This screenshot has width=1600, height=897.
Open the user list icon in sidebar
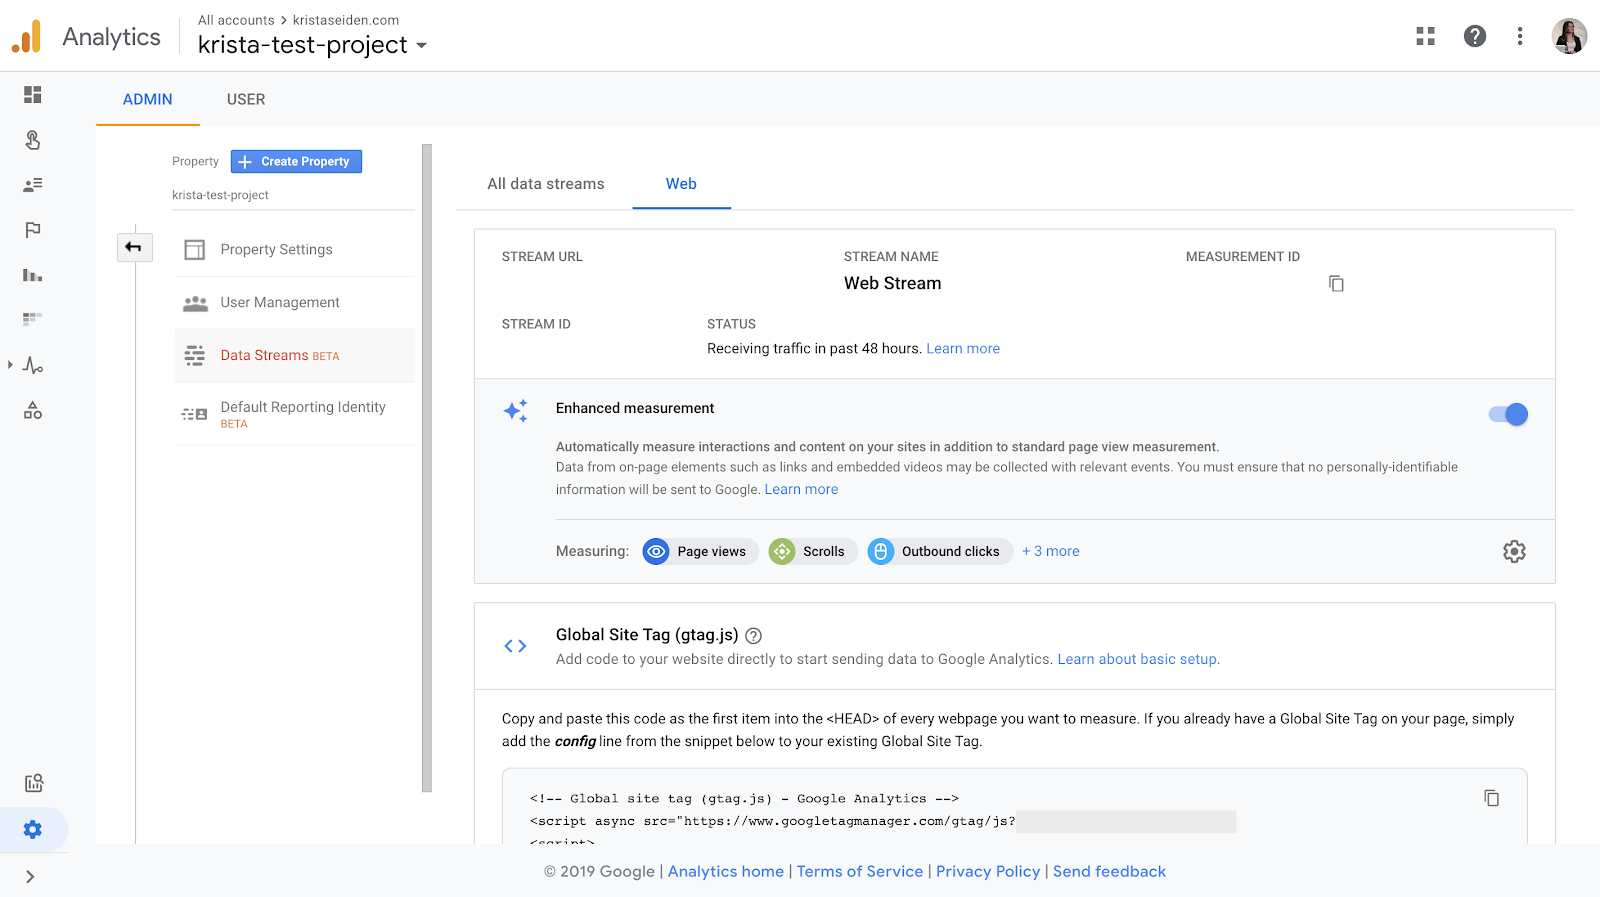33,185
